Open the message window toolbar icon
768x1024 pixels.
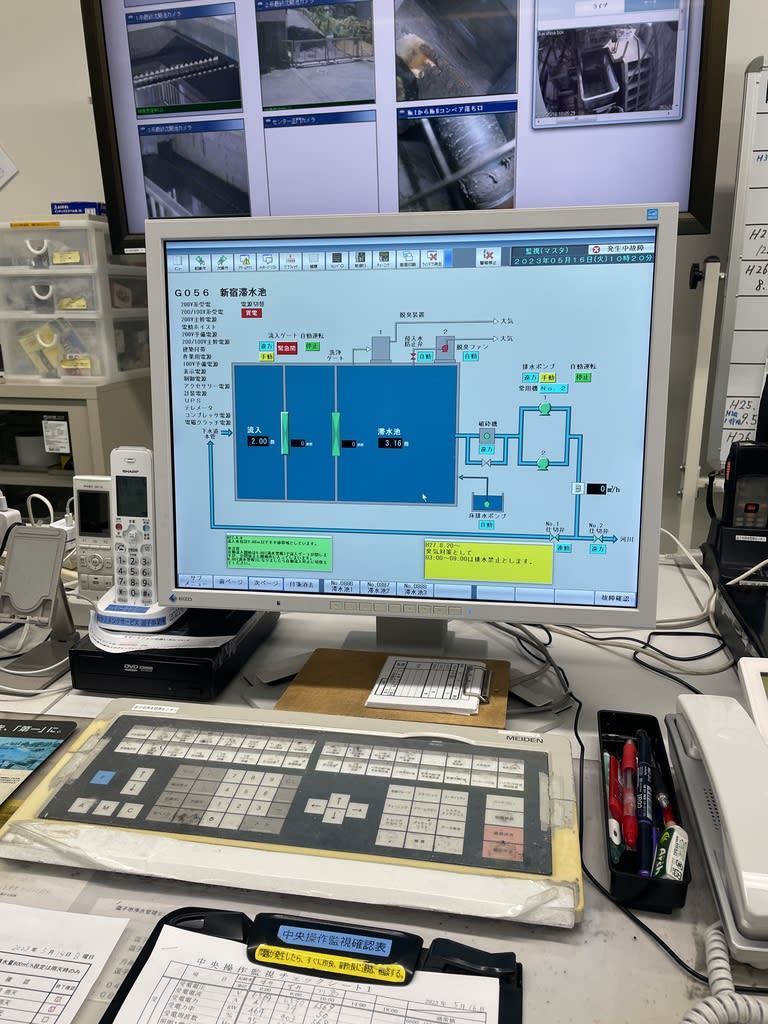268,259
